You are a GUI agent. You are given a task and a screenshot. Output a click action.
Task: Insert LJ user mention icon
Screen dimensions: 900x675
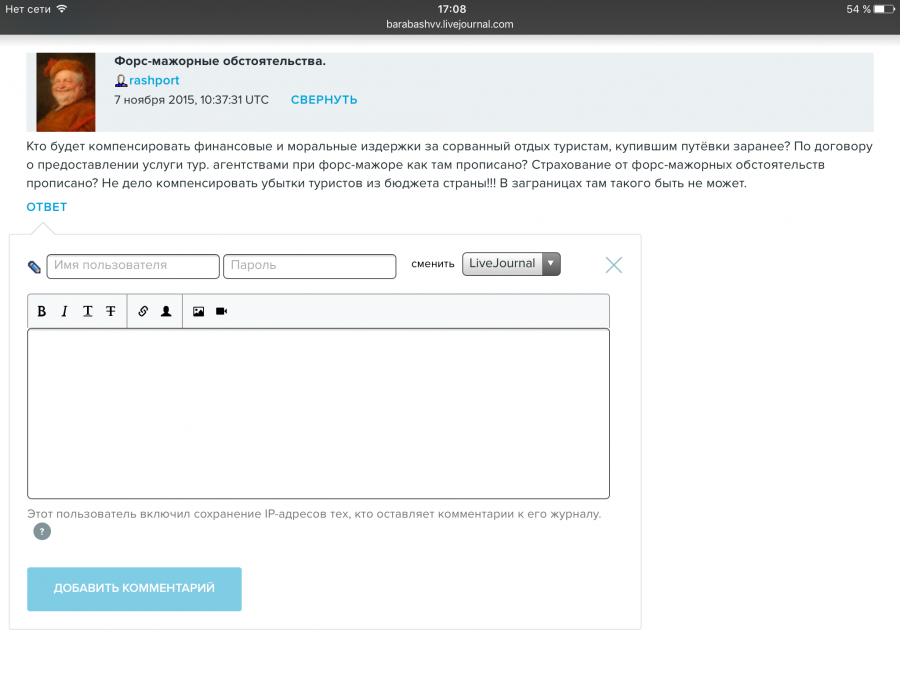[166, 312]
